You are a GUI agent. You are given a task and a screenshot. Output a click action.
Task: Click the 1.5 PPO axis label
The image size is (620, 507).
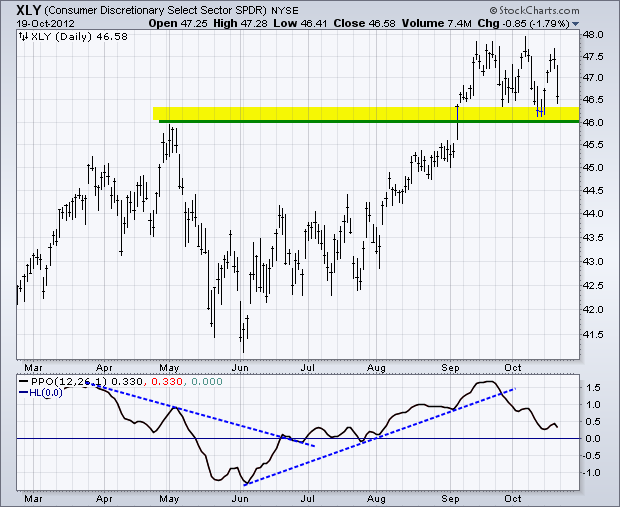pos(594,388)
